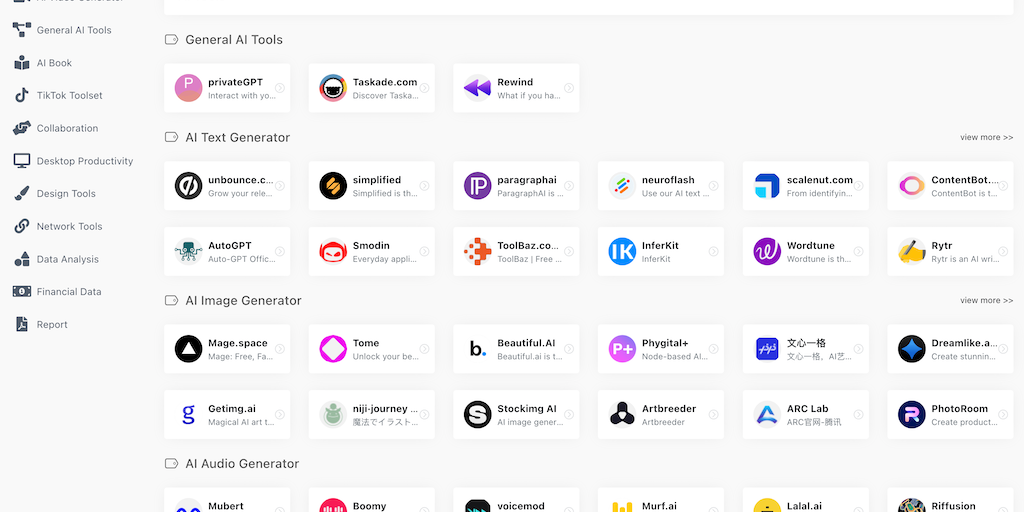Open the Wordtune tool title
Image resolution: width=1024 pixels, height=512 pixels.
tap(808, 246)
